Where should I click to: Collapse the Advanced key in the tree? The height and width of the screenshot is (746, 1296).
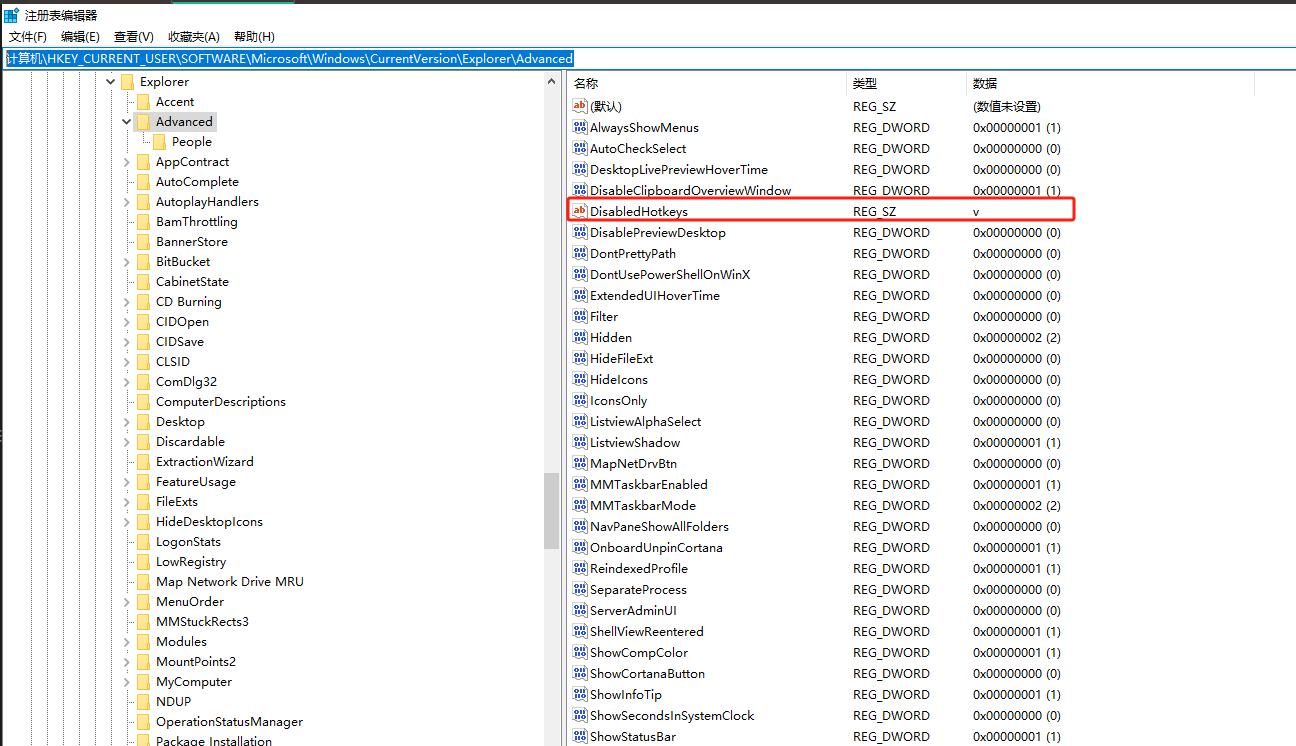[x=126, y=121]
